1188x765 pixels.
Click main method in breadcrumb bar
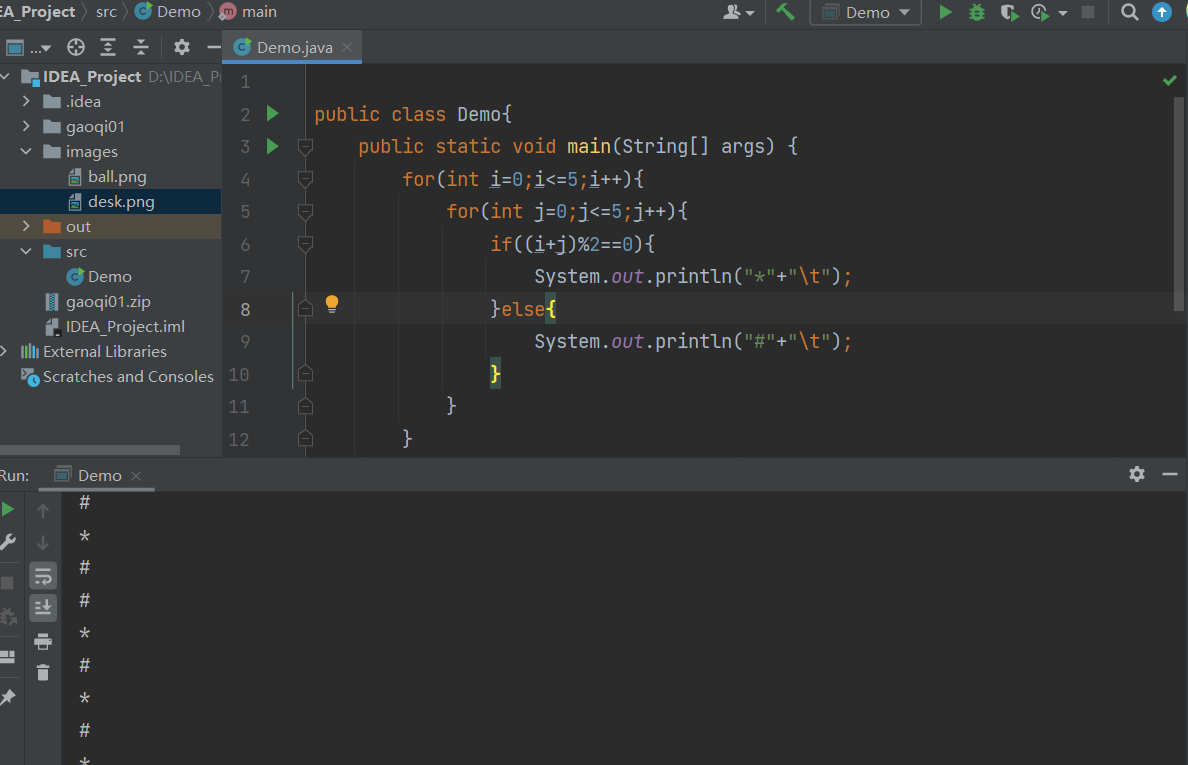(x=249, y=12)
